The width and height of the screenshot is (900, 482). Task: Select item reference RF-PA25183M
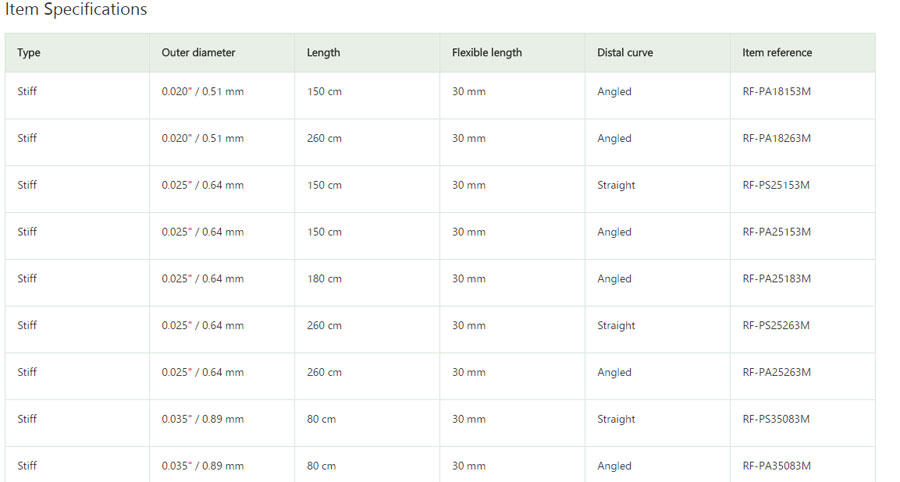[776, 279]
